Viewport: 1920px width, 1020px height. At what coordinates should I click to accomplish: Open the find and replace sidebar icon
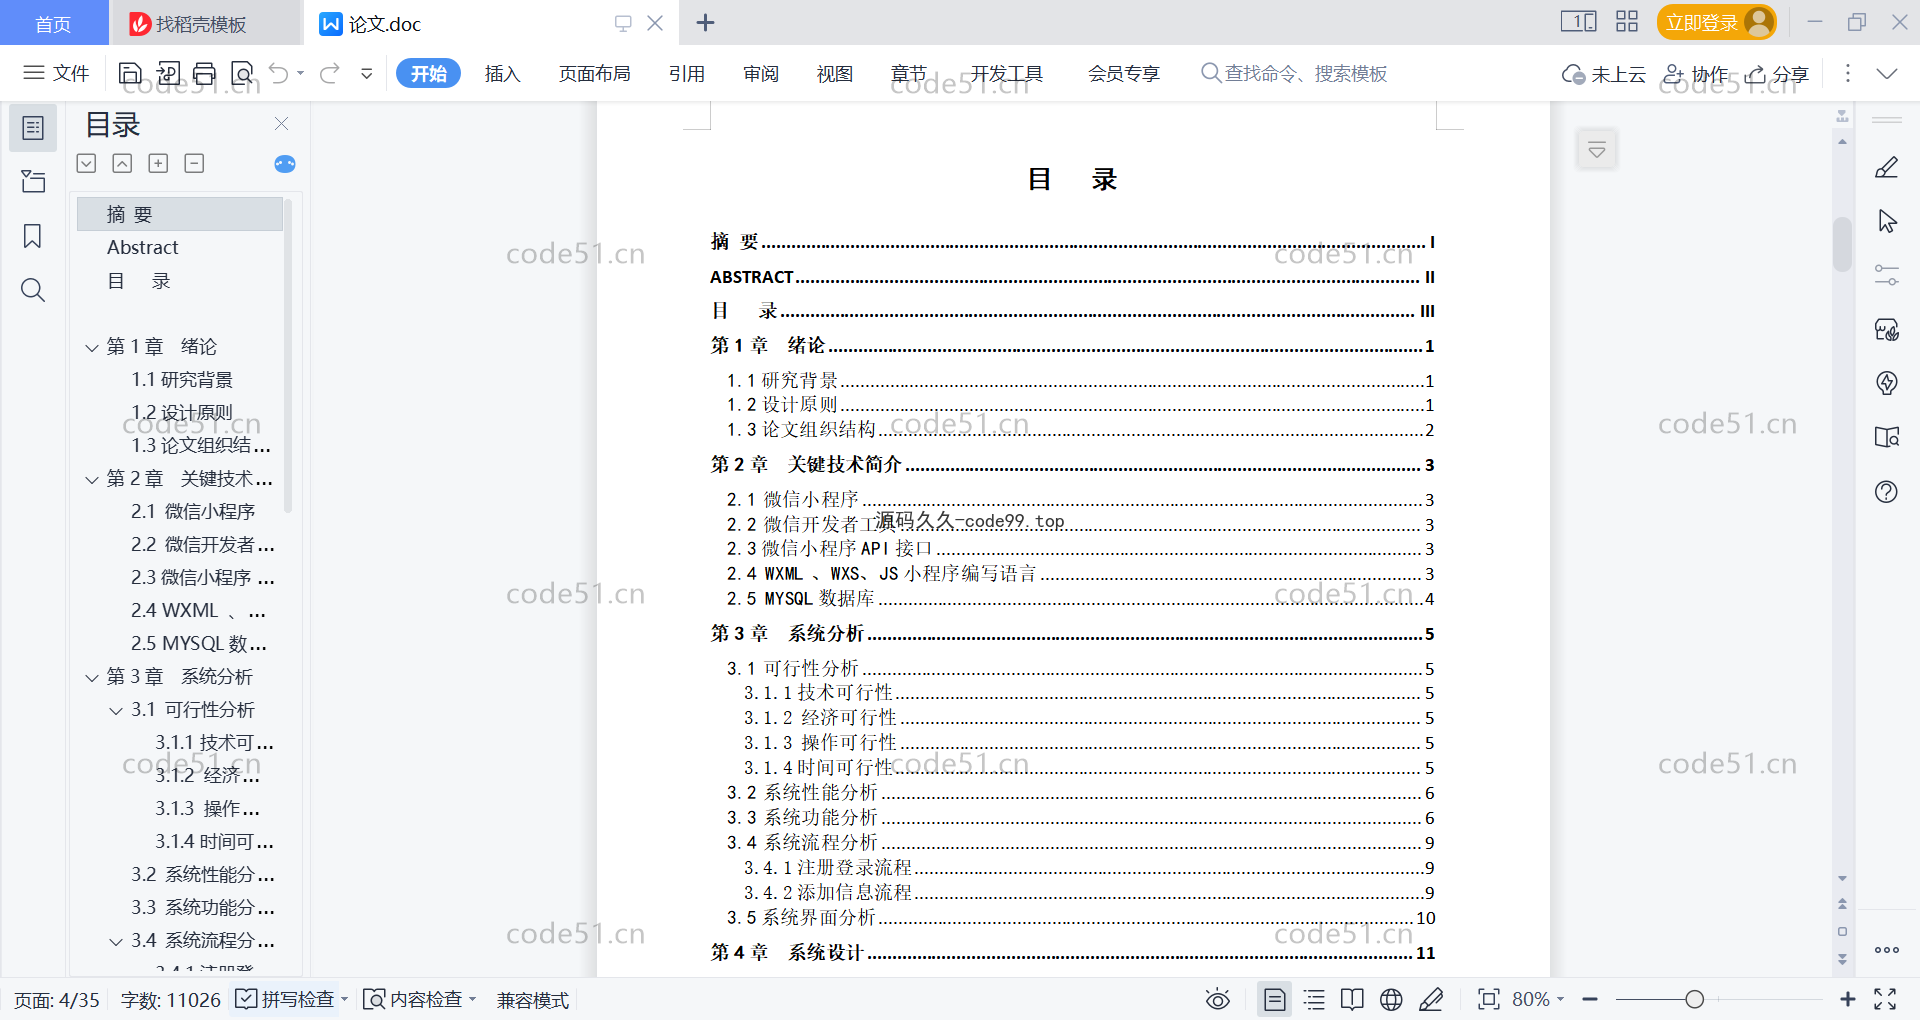click(x=33, y=290)
